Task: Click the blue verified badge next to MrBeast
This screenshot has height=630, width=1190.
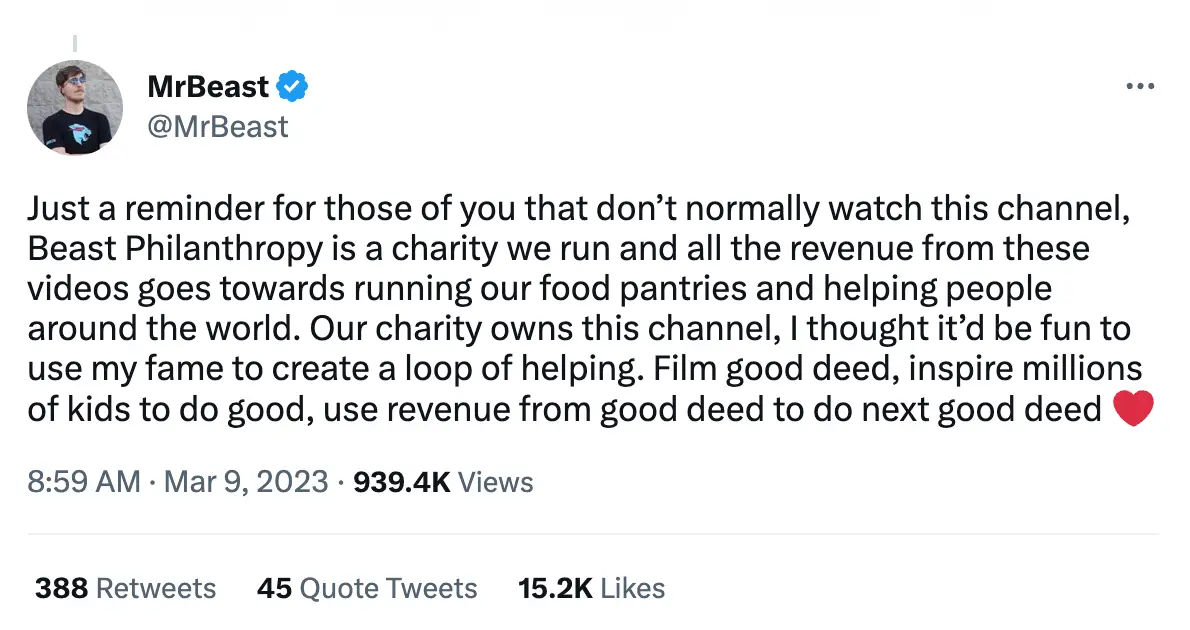Action: 291,86
